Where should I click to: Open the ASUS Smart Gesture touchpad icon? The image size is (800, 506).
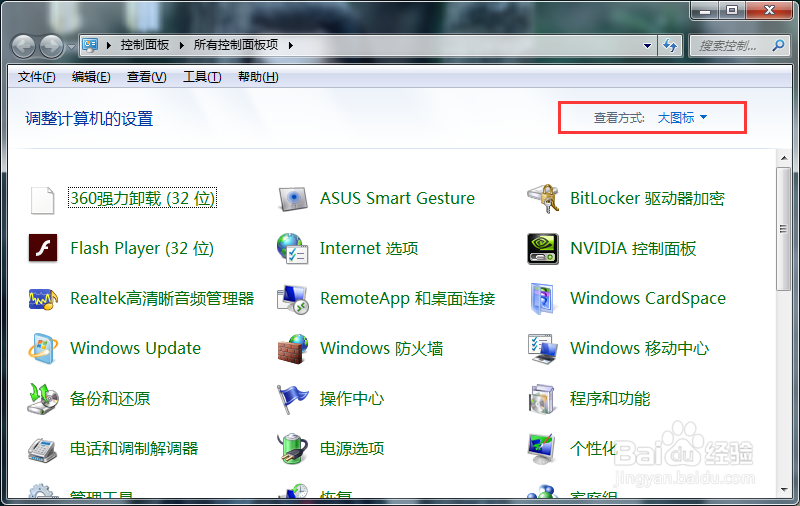click(293, 199)
